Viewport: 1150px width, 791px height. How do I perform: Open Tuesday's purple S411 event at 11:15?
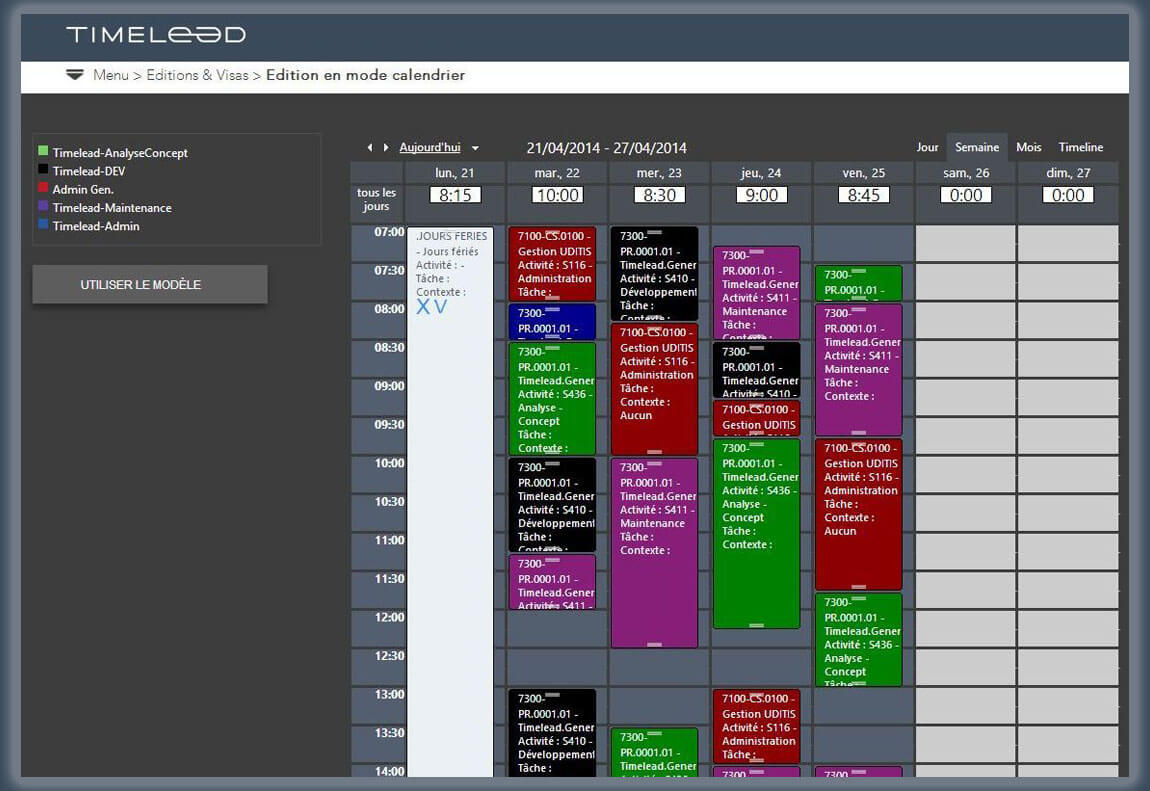pos(552,582)
